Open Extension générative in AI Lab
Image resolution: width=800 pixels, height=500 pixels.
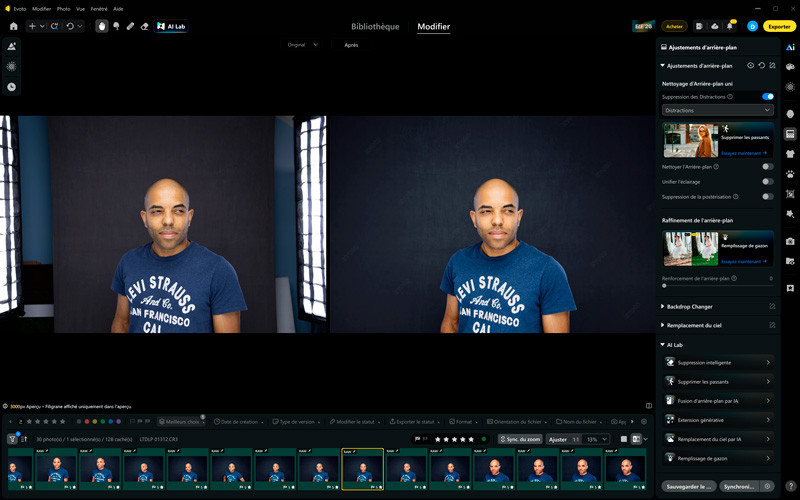718,420
